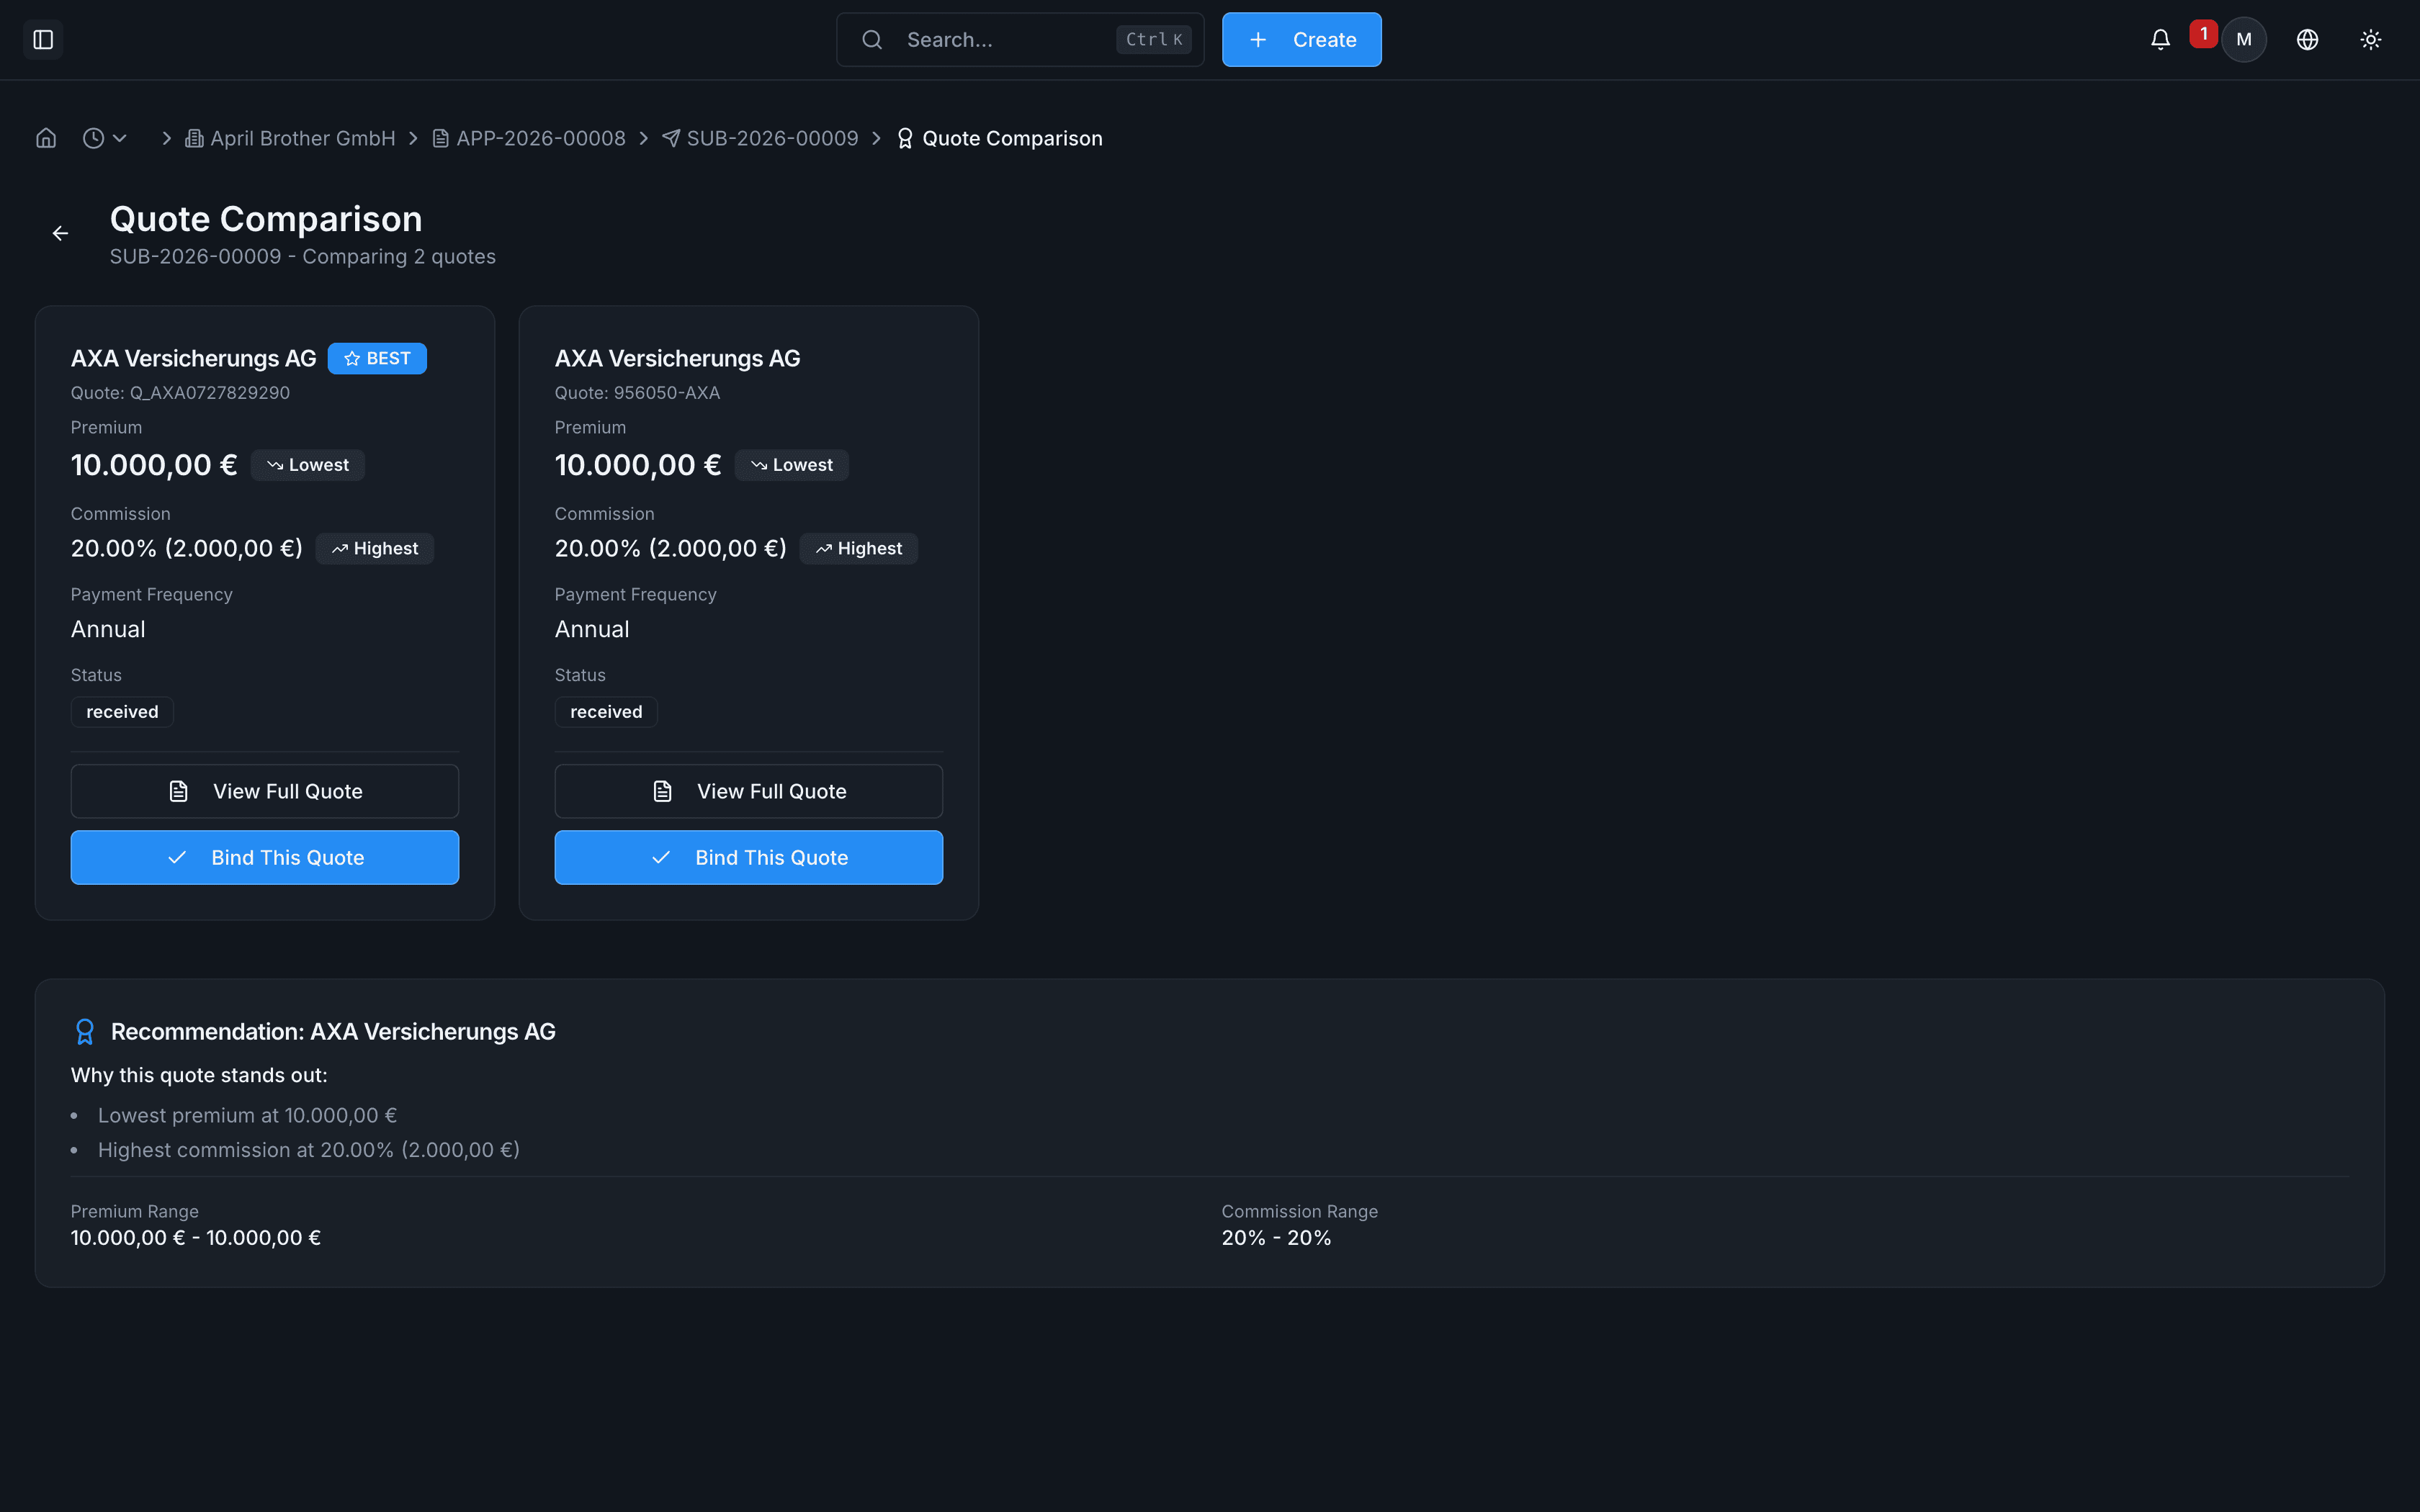View full quote 956050-AXA
This screenshot has height=1512, width=2420.
click(748, 791)
